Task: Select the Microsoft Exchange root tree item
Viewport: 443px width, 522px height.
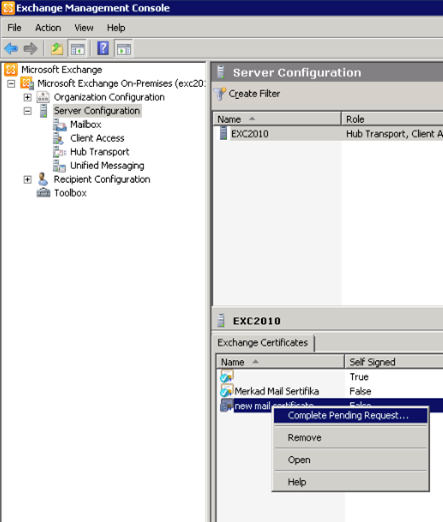Action: 62,70
